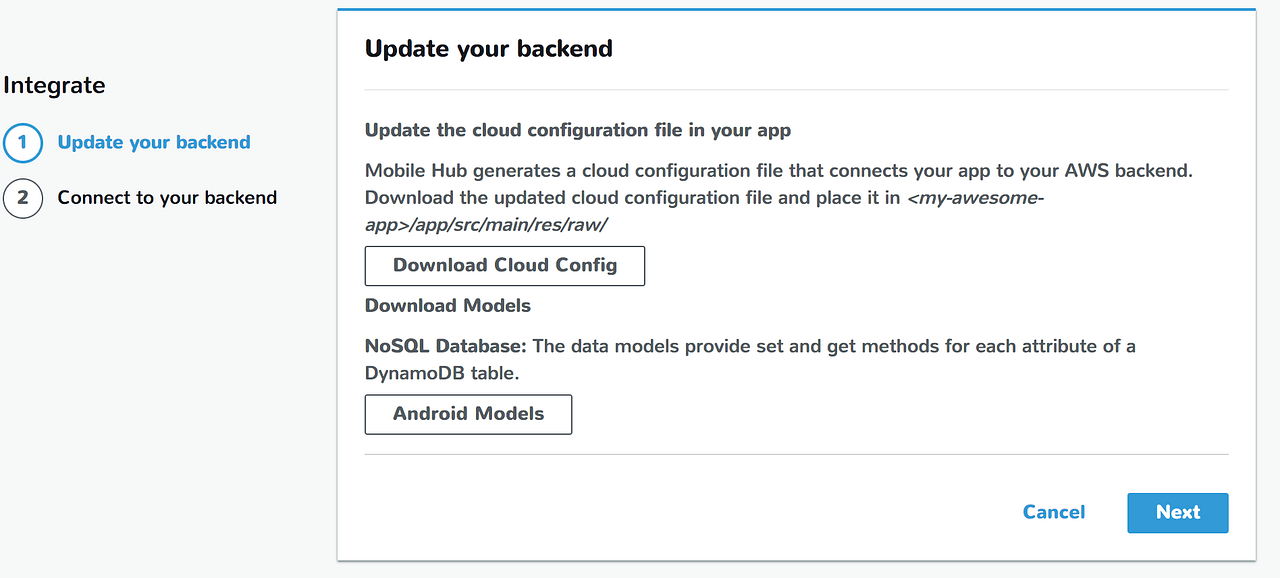Select the "Update your backend" sidebar step

pos(154,142)
